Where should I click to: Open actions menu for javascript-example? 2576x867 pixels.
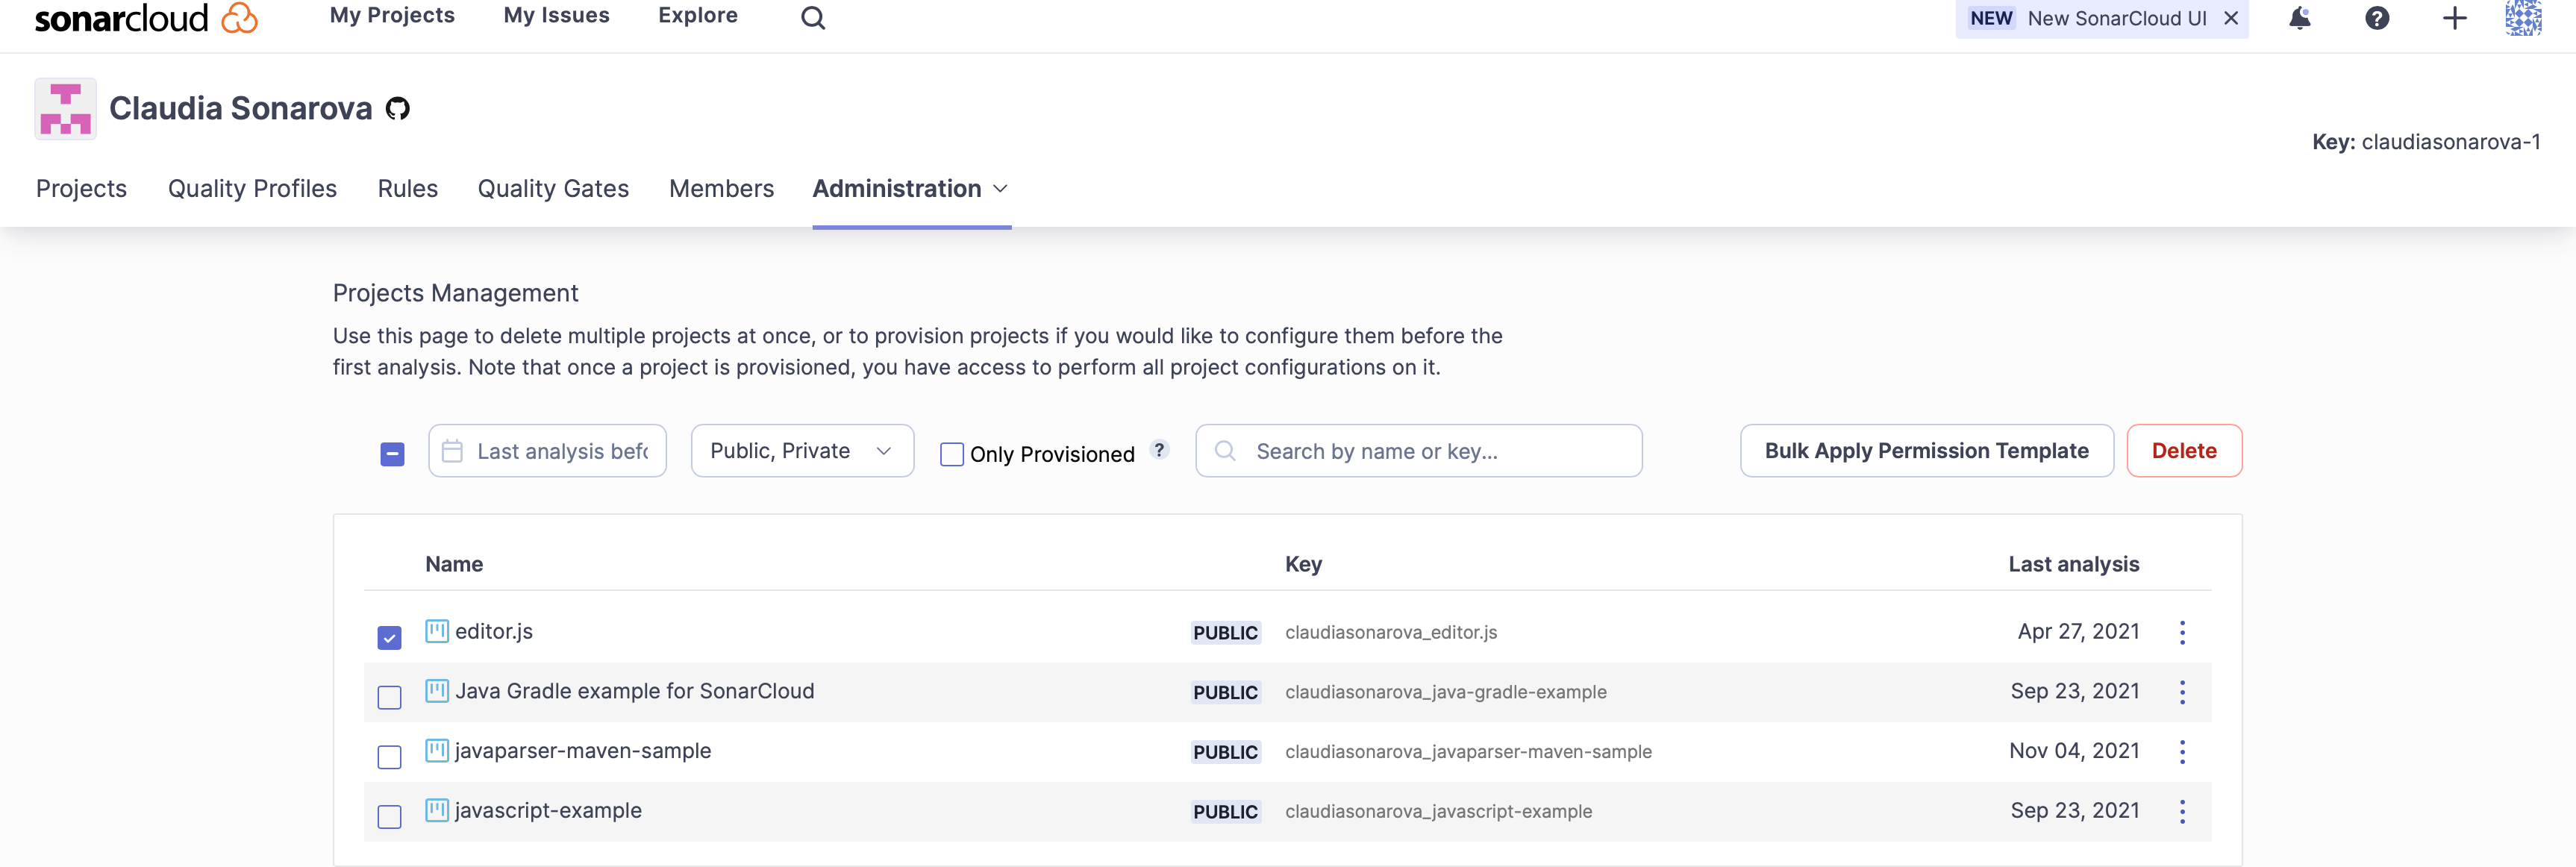click(x=2182, y=811)
